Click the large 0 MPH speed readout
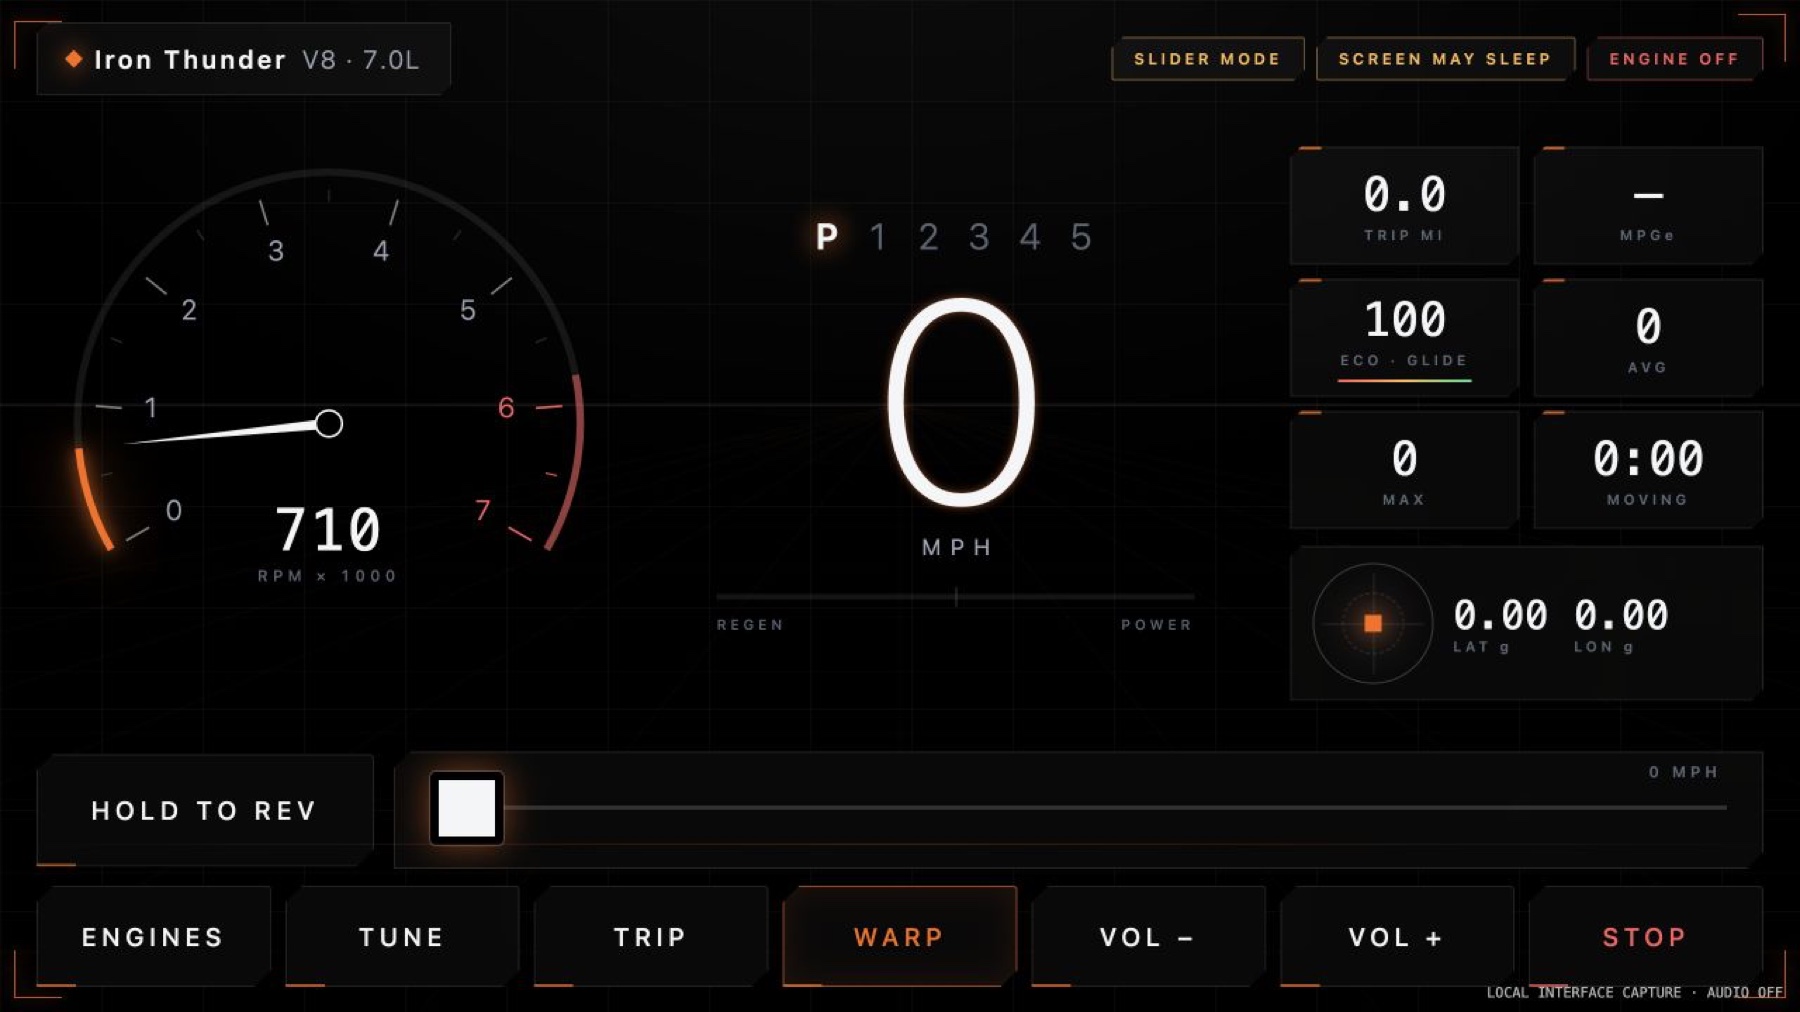1800x1012 pixels. (x=961, y=402)
